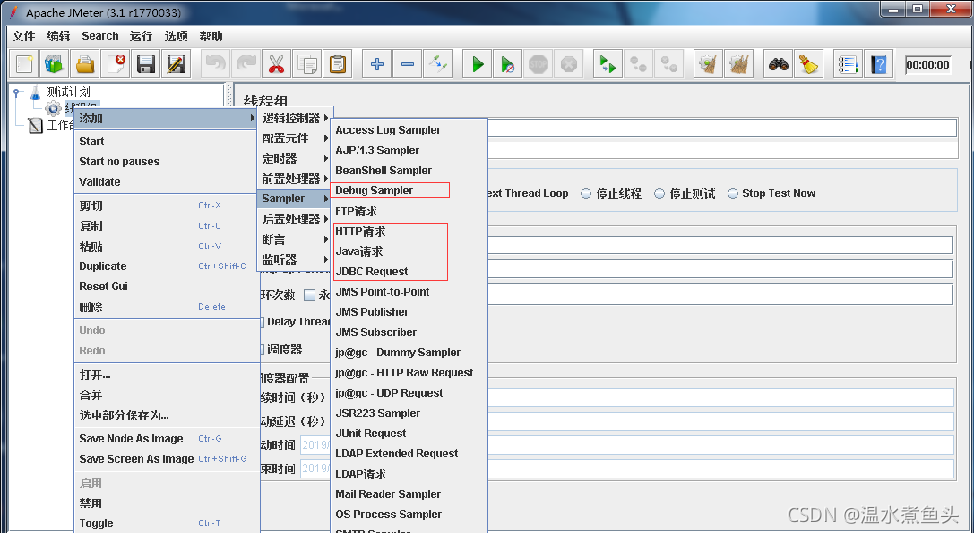Image resolution: width=974 pixels, height=533 pixels.
Task: Click the Open file folder icon
Action: (85, 64)
